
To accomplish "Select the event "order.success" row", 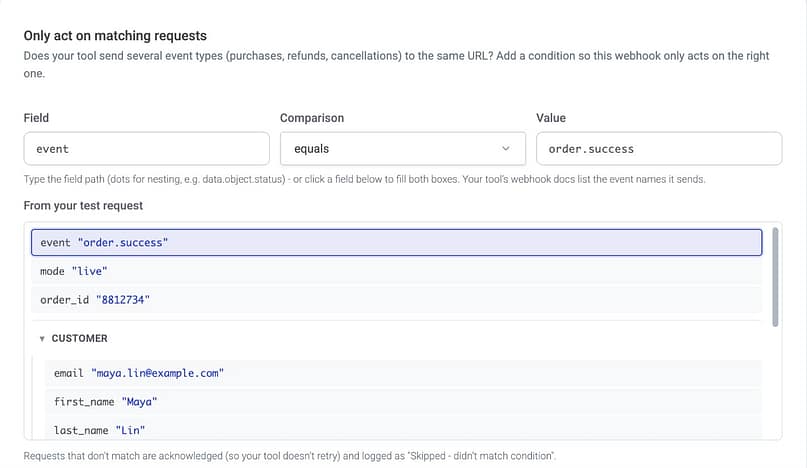I will (396, 242).
